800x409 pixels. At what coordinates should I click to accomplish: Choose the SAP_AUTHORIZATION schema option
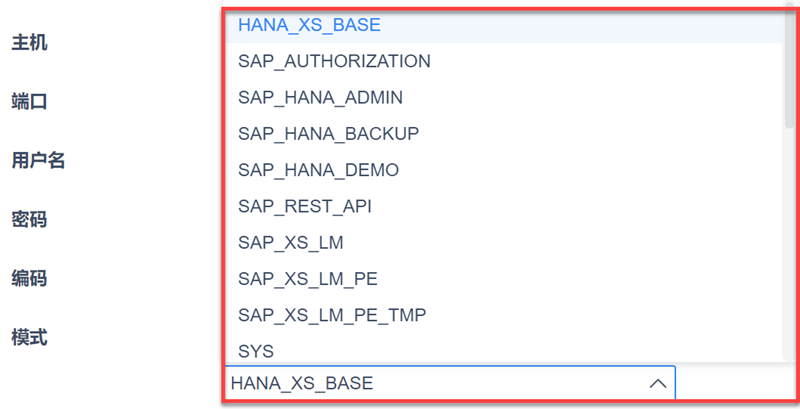(x=334, y=61)
